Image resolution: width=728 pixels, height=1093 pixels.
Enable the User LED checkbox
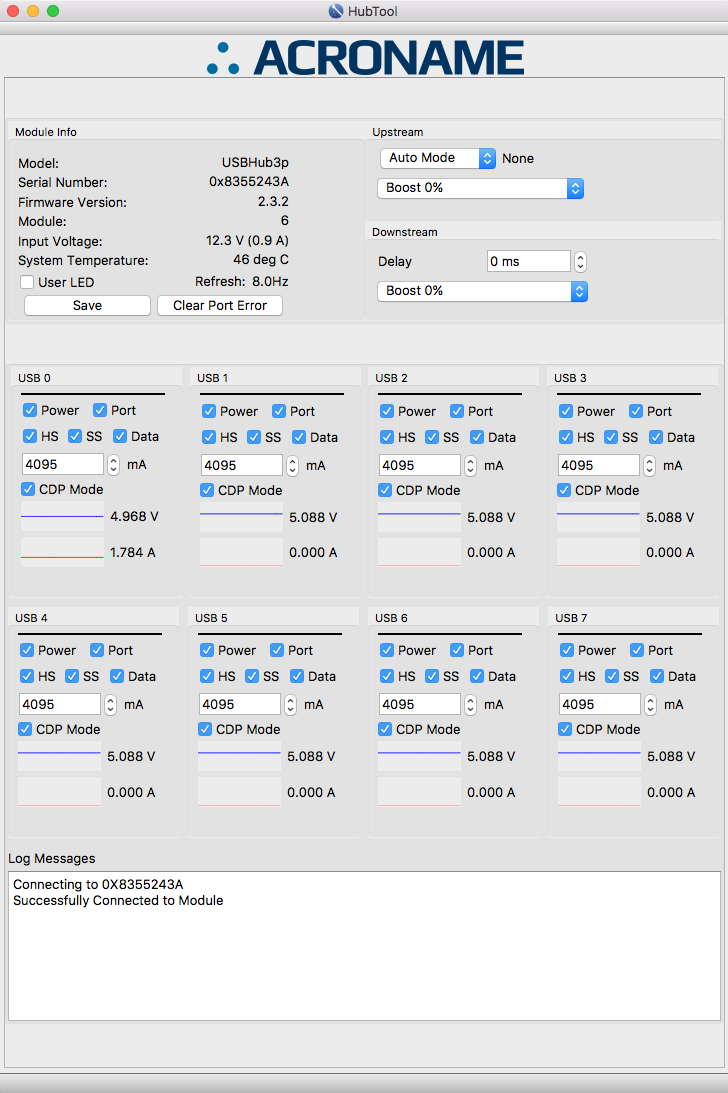coord(28,283)
